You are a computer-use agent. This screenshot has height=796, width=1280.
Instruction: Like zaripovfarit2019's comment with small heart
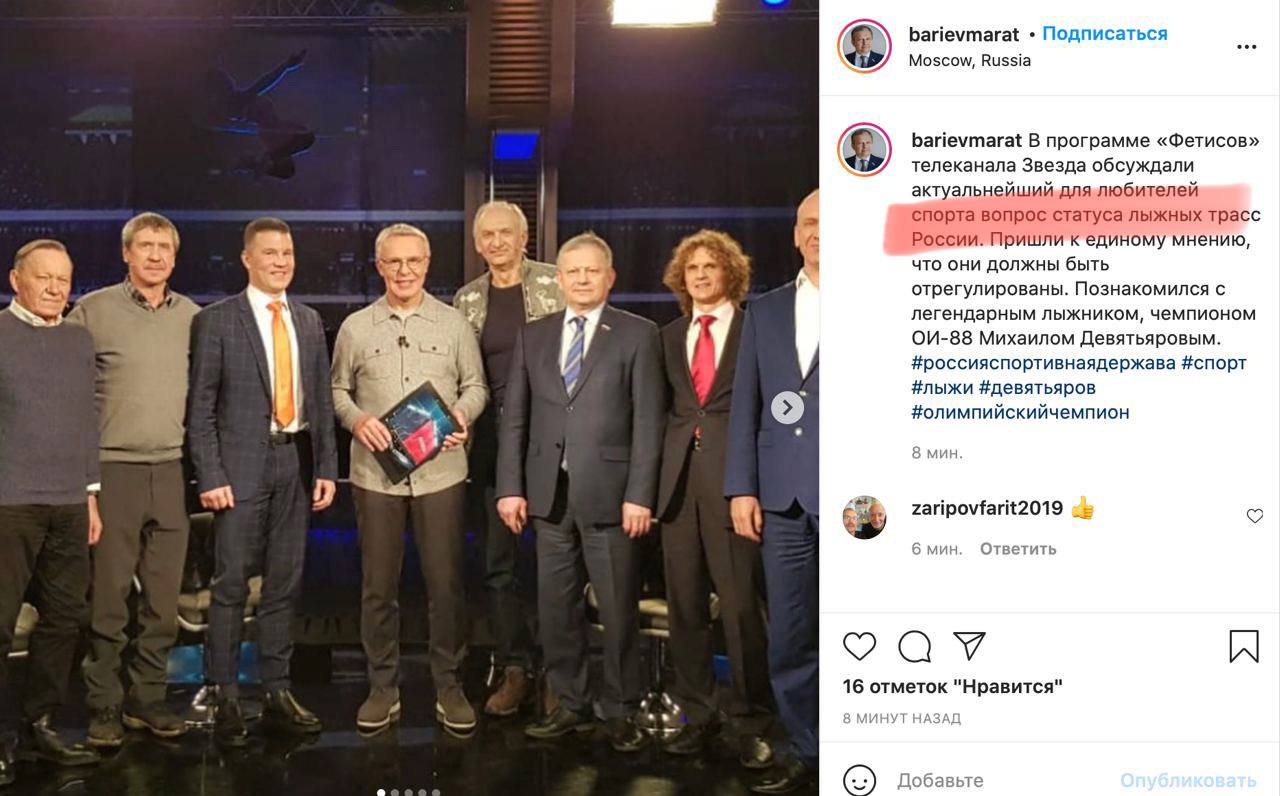tap(1255, 516)
